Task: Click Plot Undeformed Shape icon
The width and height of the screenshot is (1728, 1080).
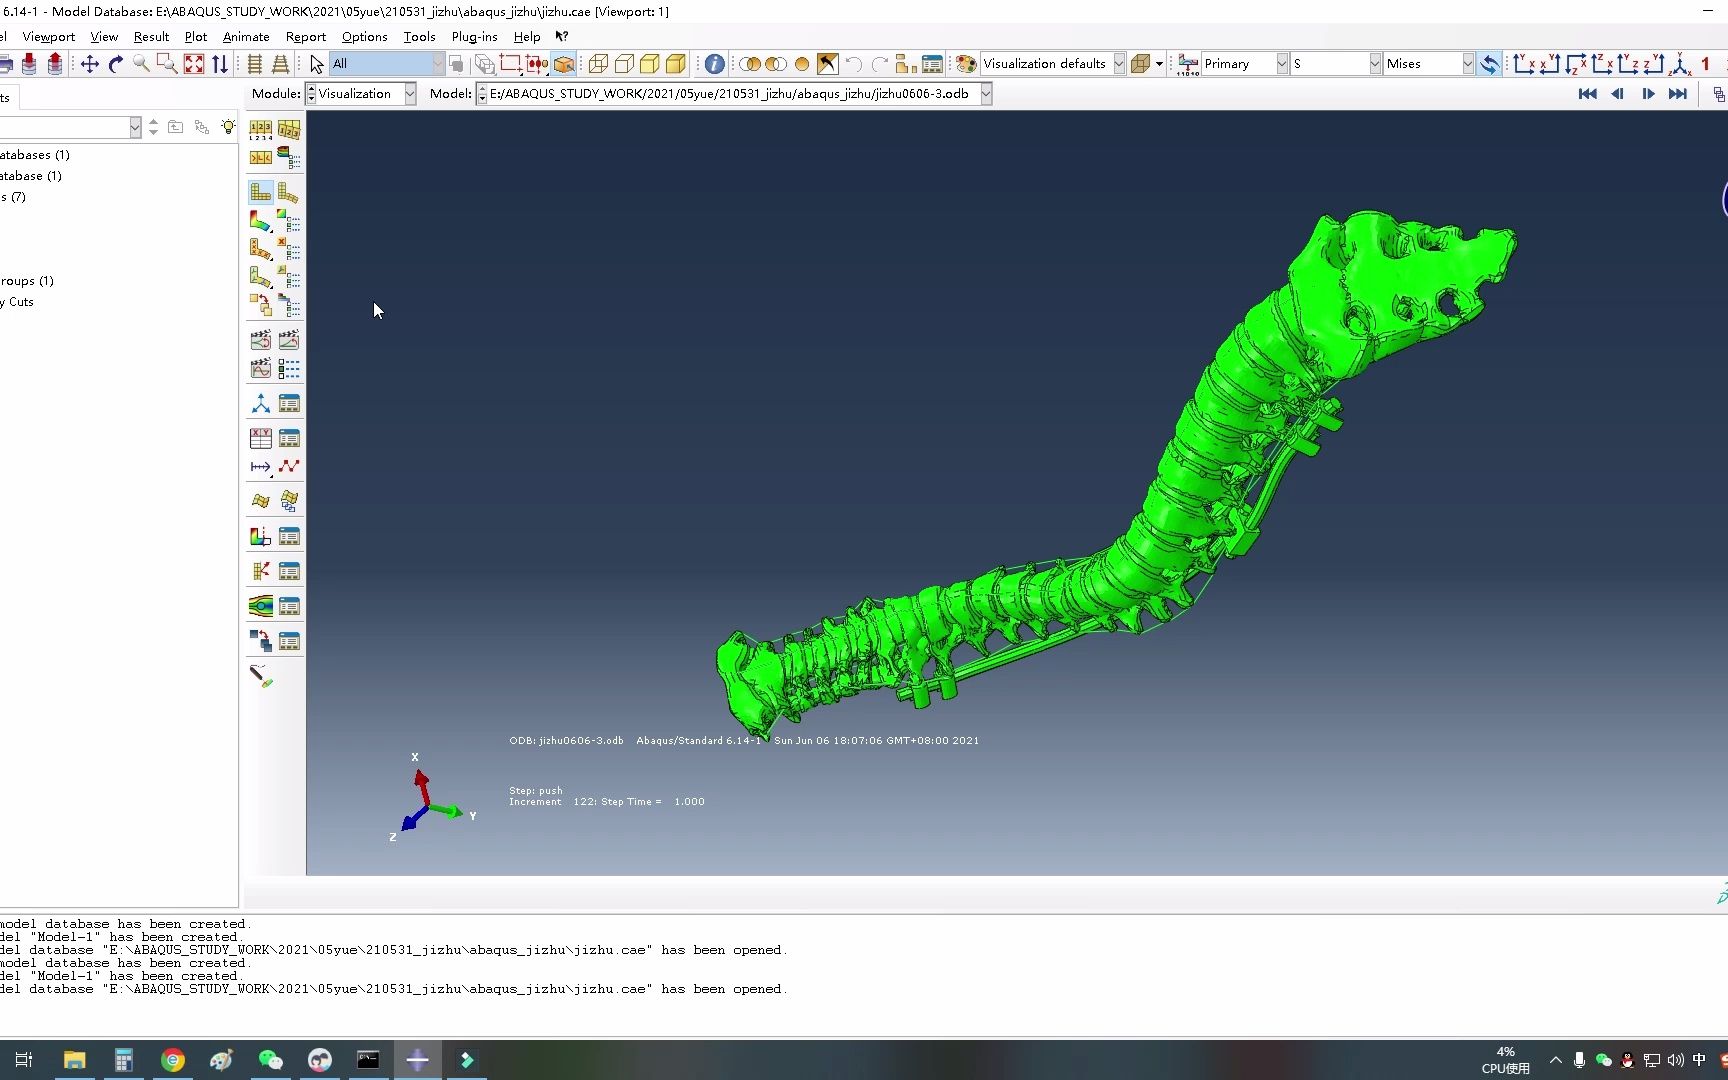Action: tap(260, 192)
